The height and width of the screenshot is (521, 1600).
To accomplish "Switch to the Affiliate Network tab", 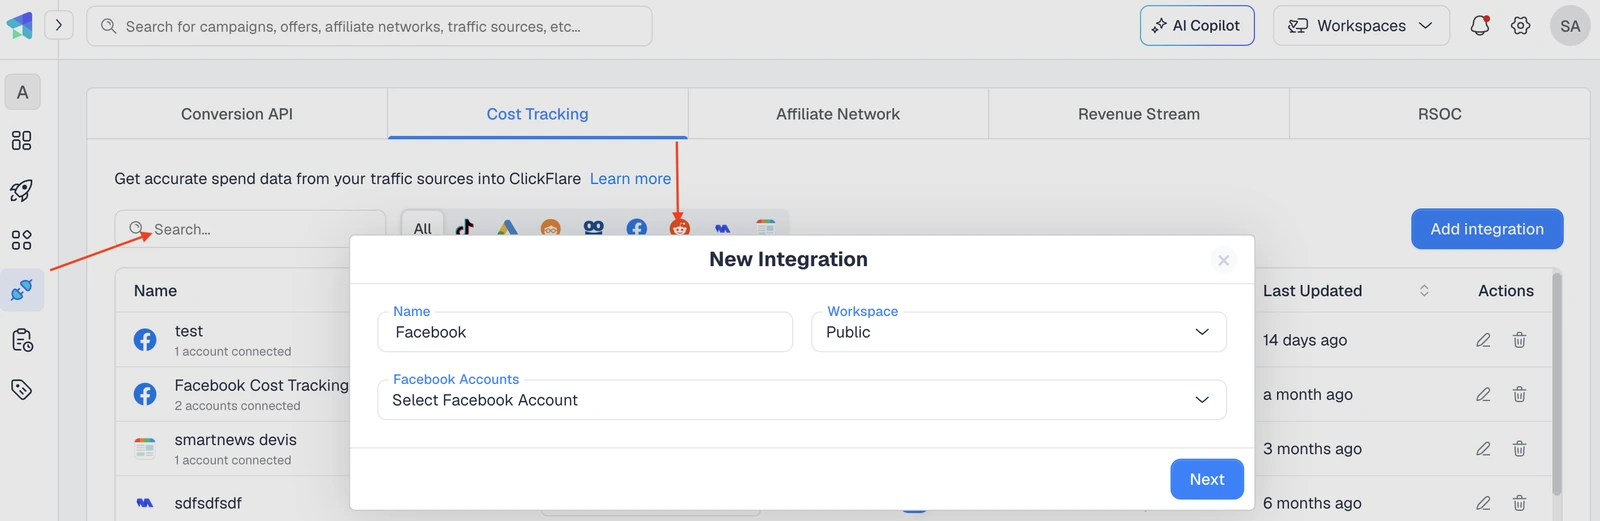I will [838, 114].
